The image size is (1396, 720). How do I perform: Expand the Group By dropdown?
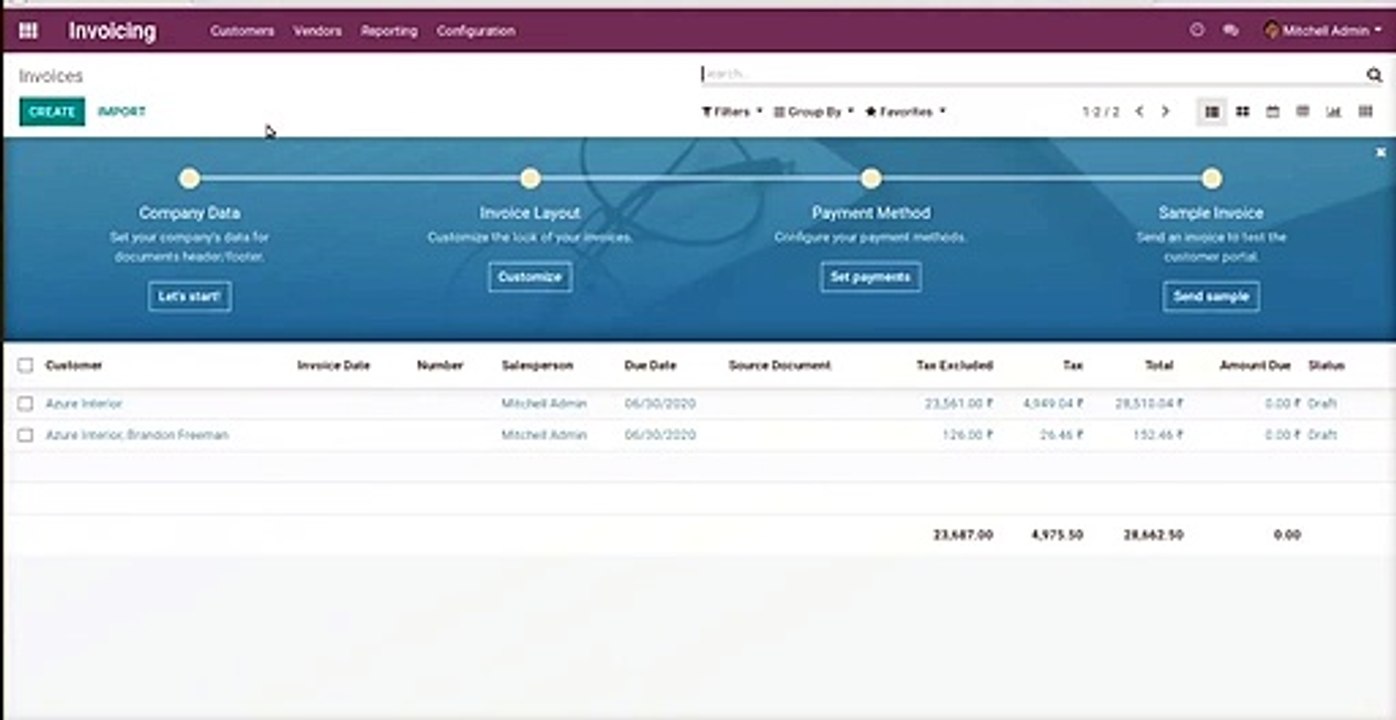click(814, 112)
